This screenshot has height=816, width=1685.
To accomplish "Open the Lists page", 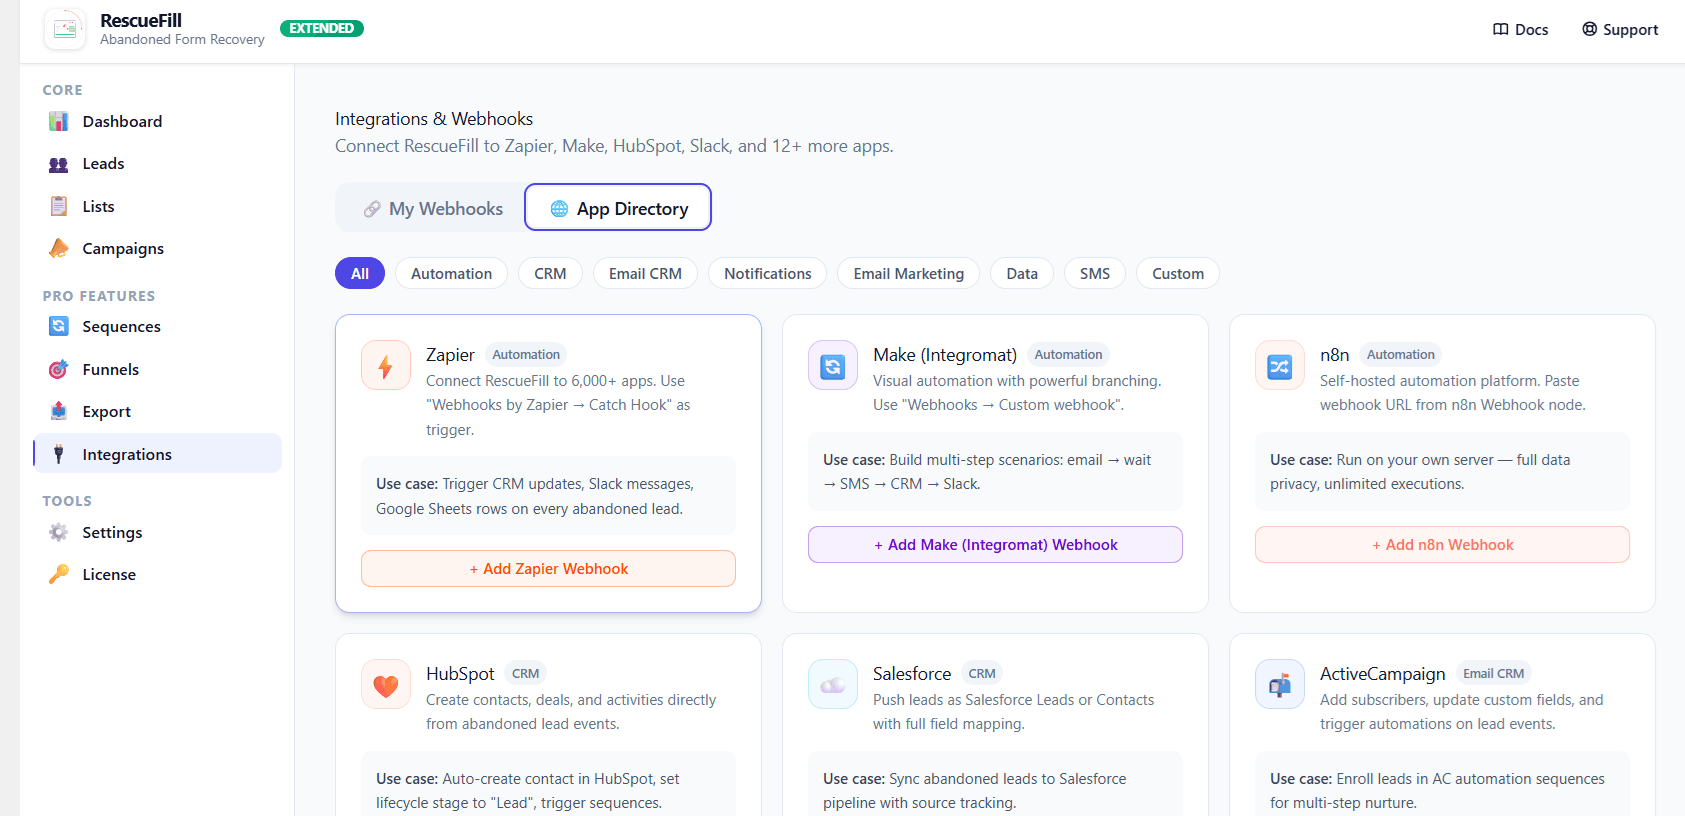I will [157, 206].
